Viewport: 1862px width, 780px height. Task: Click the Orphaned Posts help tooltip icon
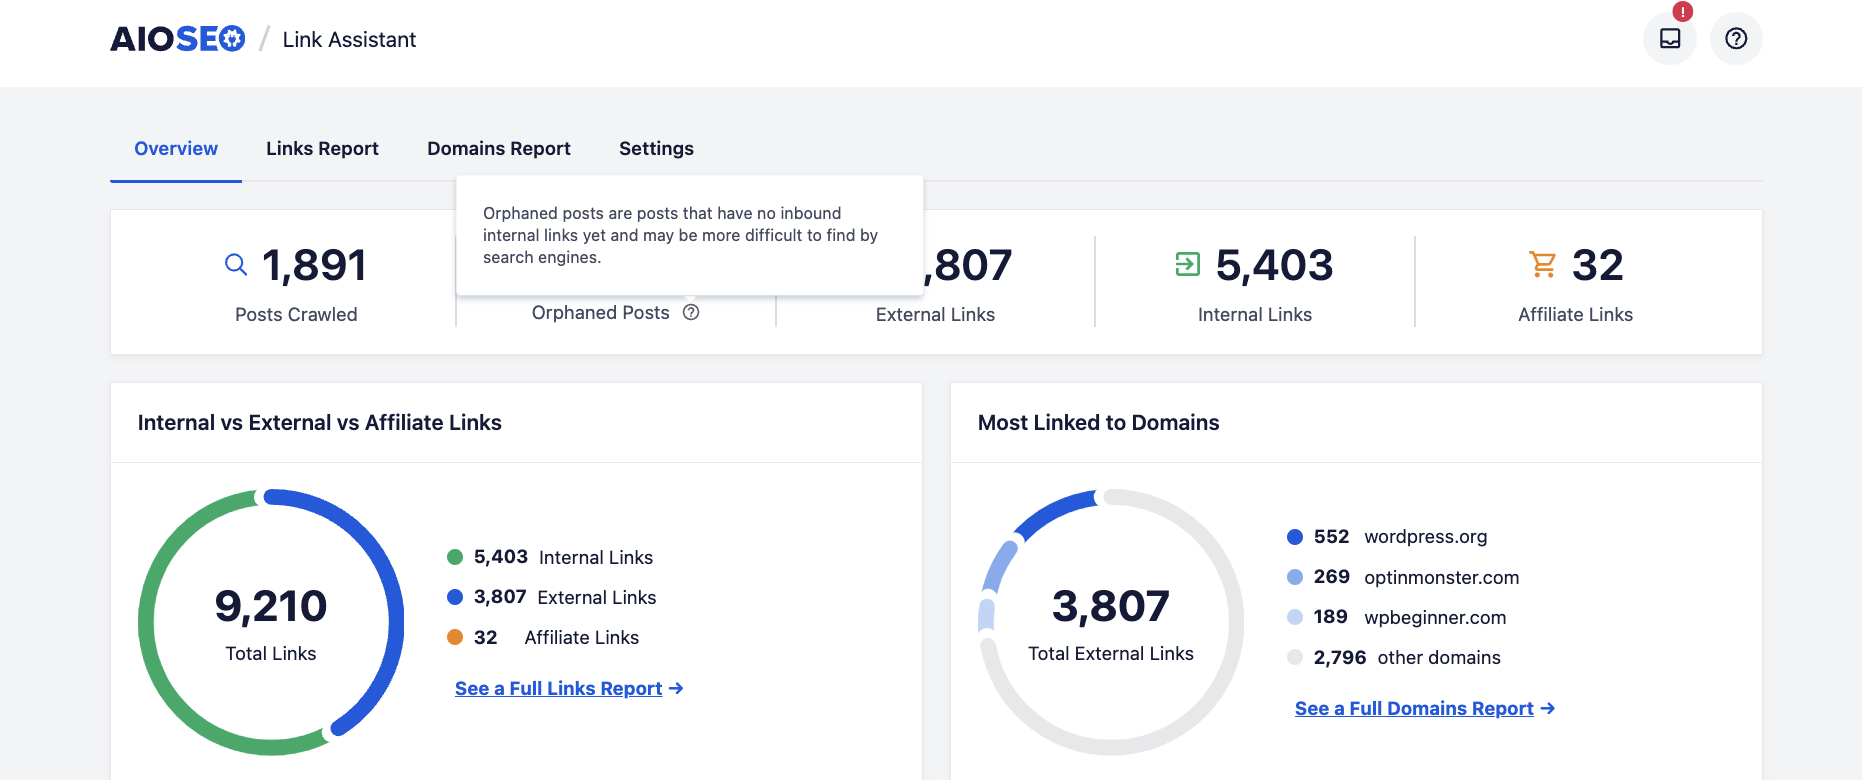point(691,312)
